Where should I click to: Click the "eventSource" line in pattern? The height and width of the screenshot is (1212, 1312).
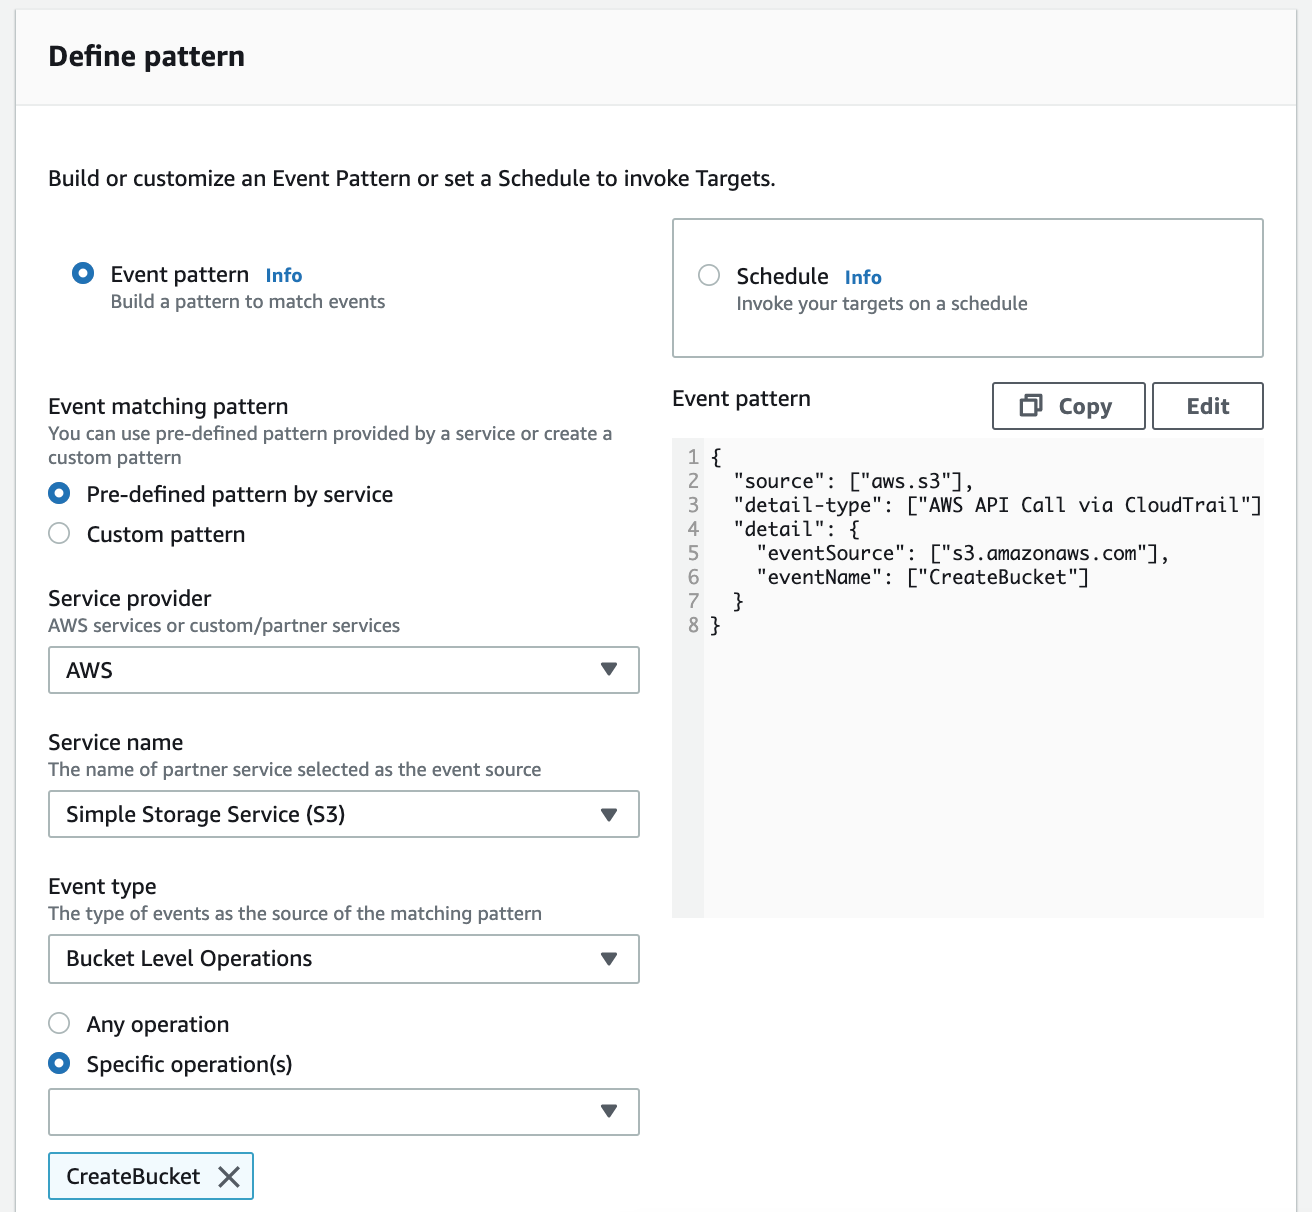pos(962,553)
